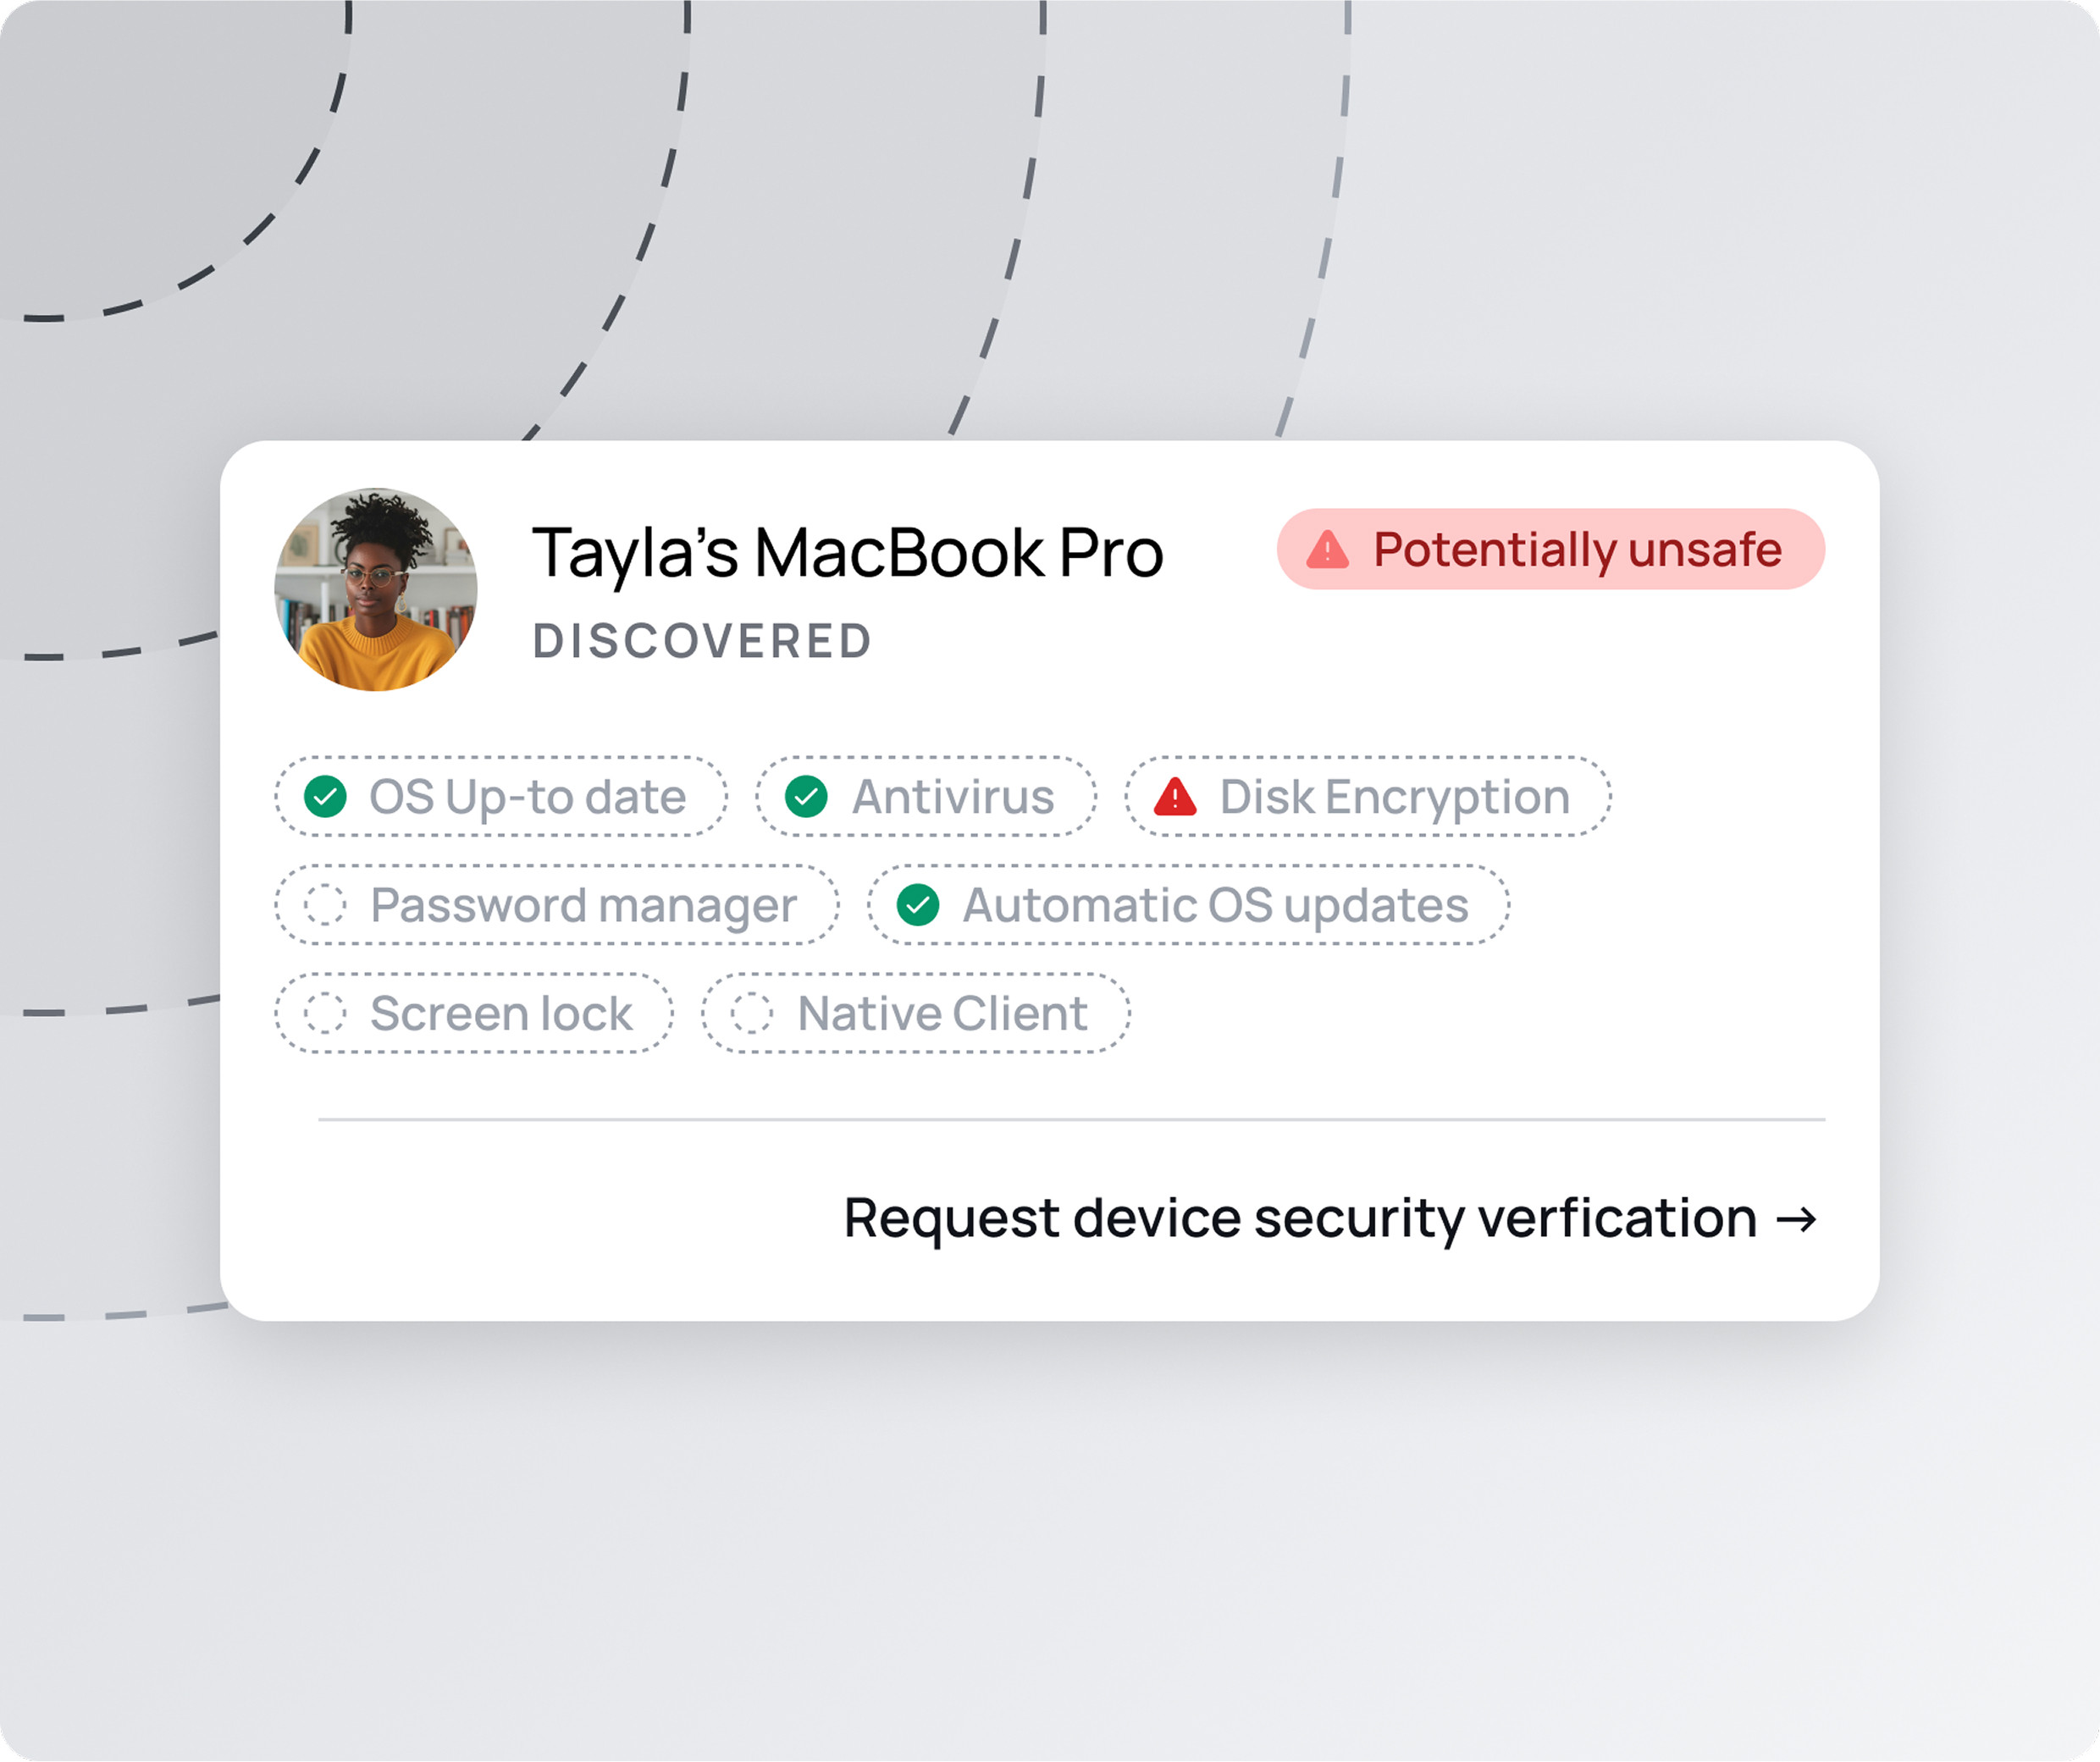Viewport: 2100px width, 1762px height.
Task: Click the green check beside OS Up-to date
Action: coord(326,797)
